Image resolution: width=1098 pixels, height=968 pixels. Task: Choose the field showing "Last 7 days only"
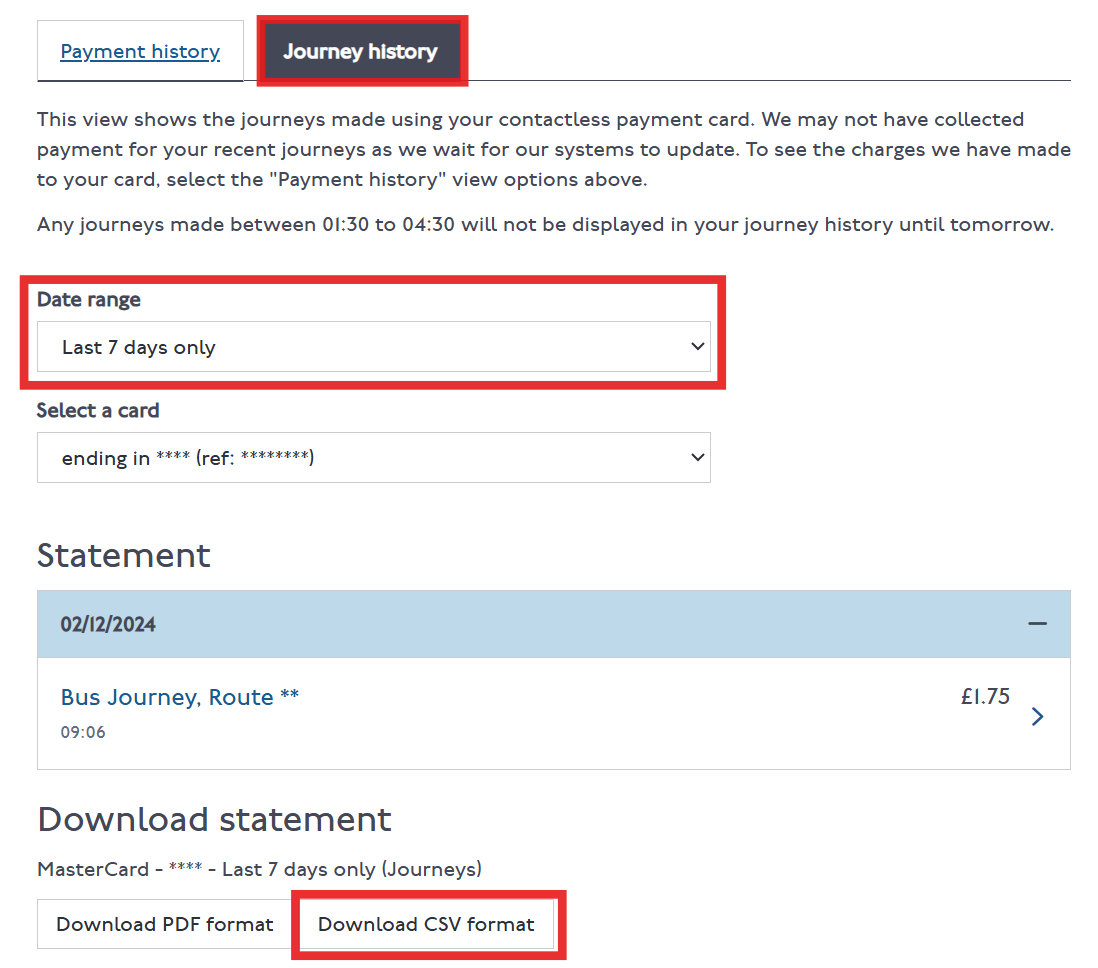tap(375, 347)
